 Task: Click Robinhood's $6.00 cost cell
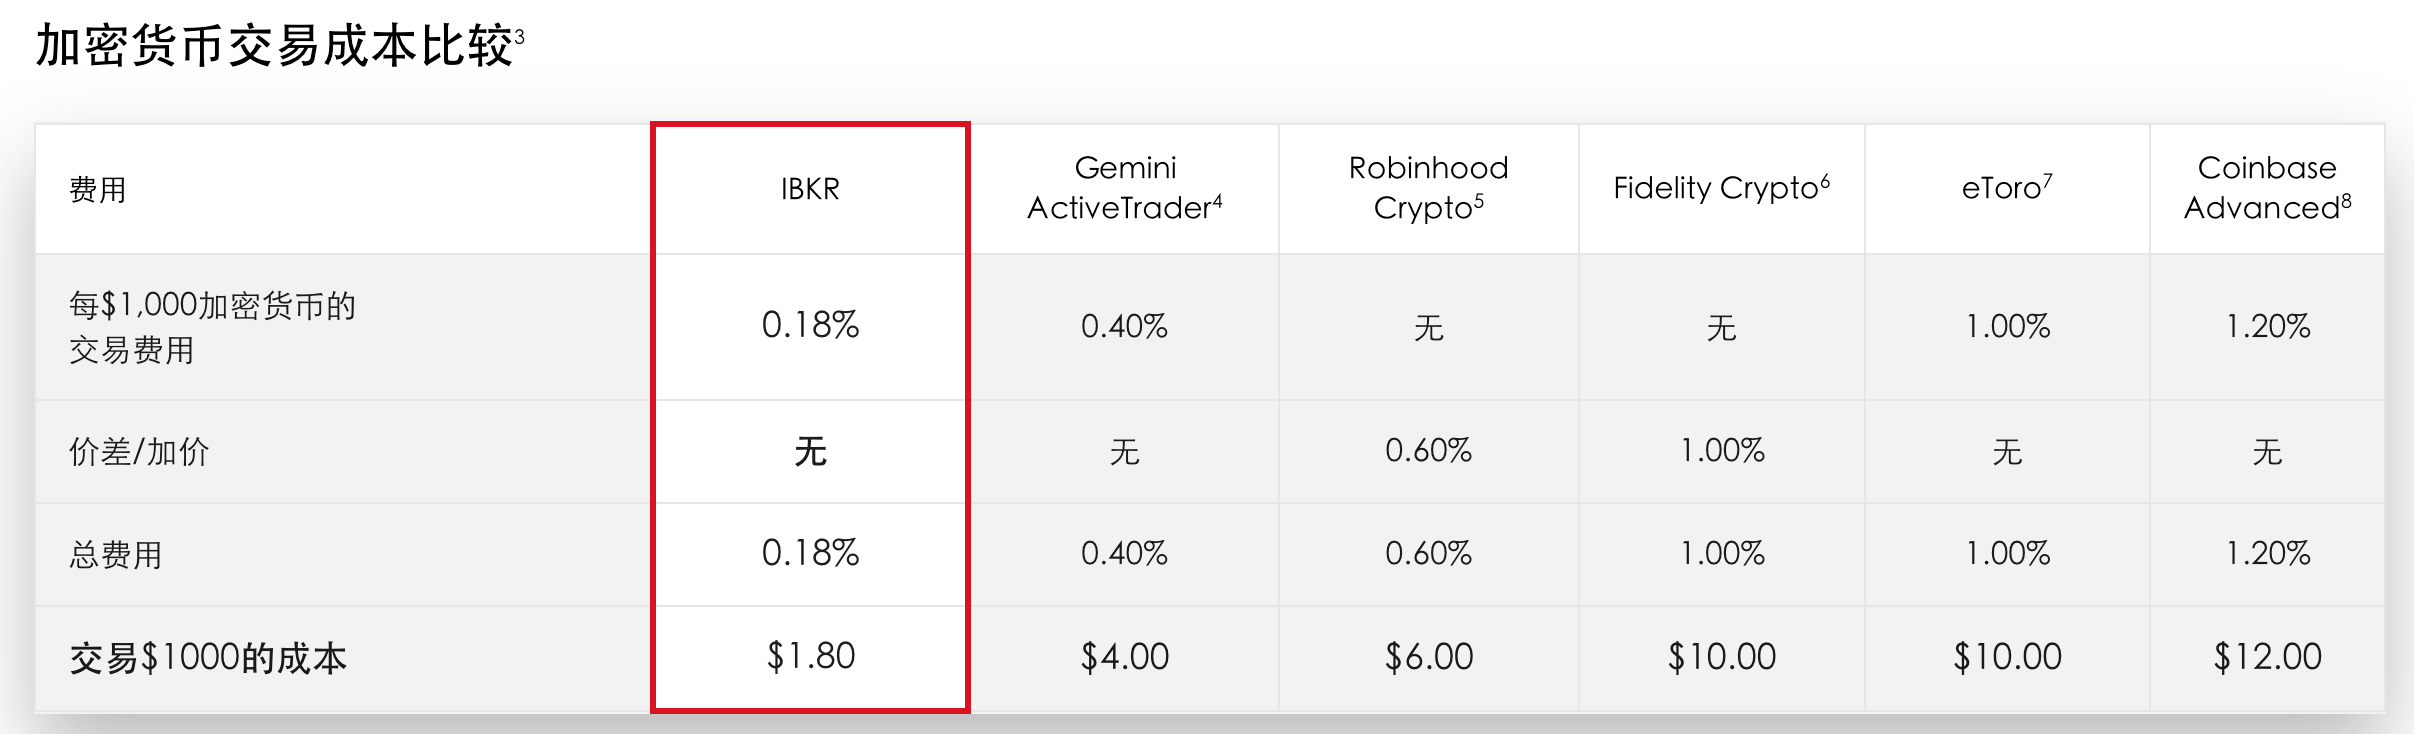click(1428, 657)
